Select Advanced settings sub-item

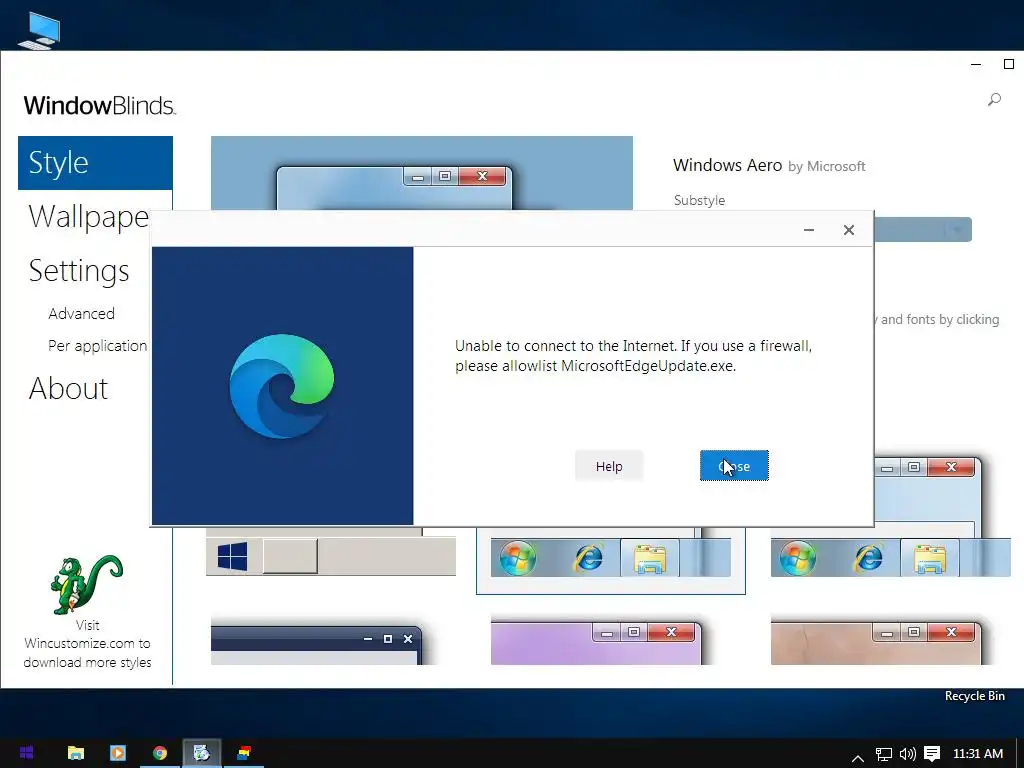click(x=81, y=313)
